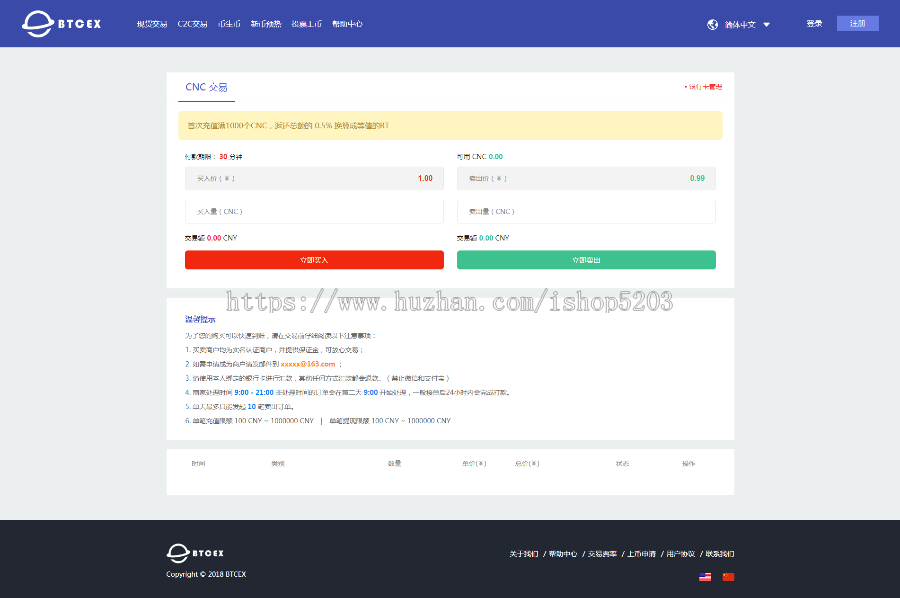
Task: Click the 状态 column header
Action: click(622, 463)
